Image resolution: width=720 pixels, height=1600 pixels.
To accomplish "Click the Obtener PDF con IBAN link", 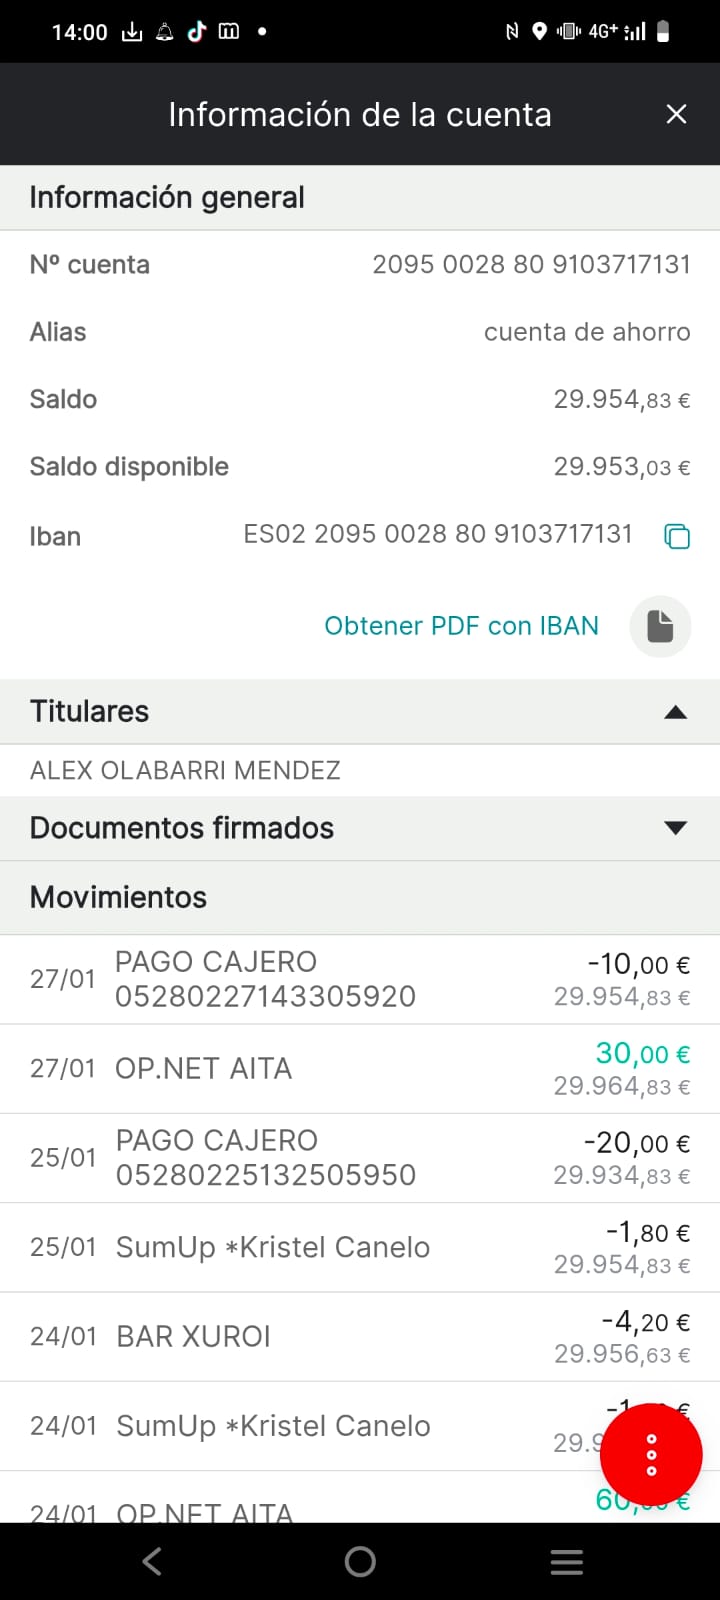I will click(461, 626).
